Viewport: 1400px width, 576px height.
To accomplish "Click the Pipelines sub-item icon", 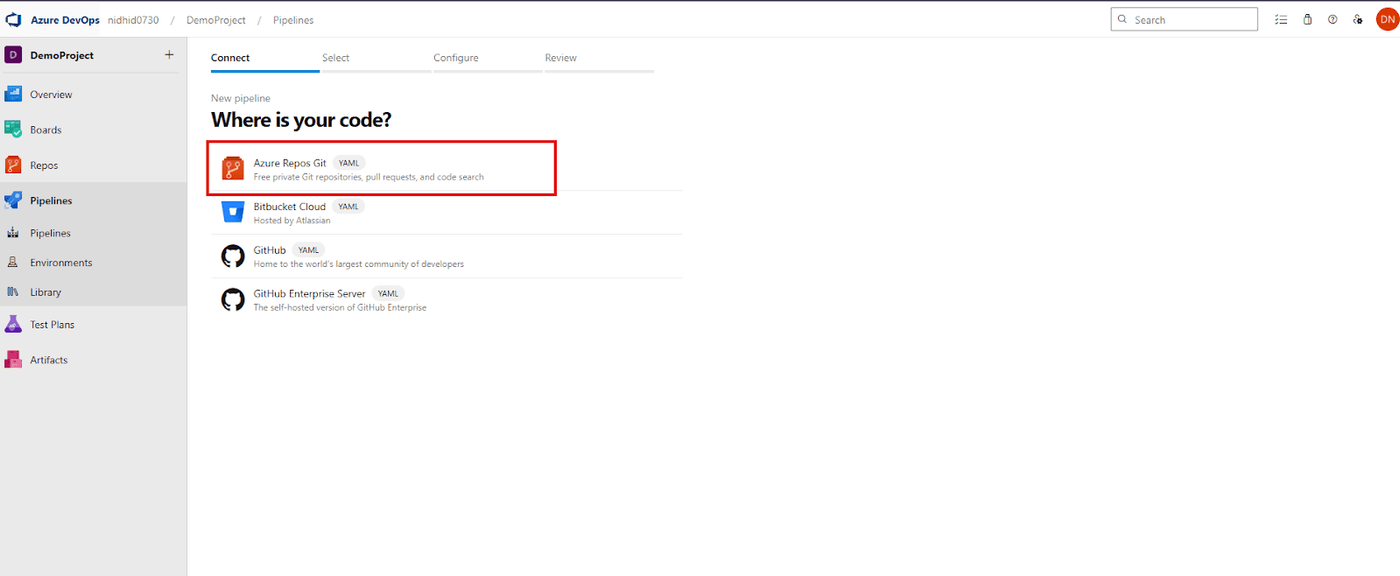I will 13,233.
